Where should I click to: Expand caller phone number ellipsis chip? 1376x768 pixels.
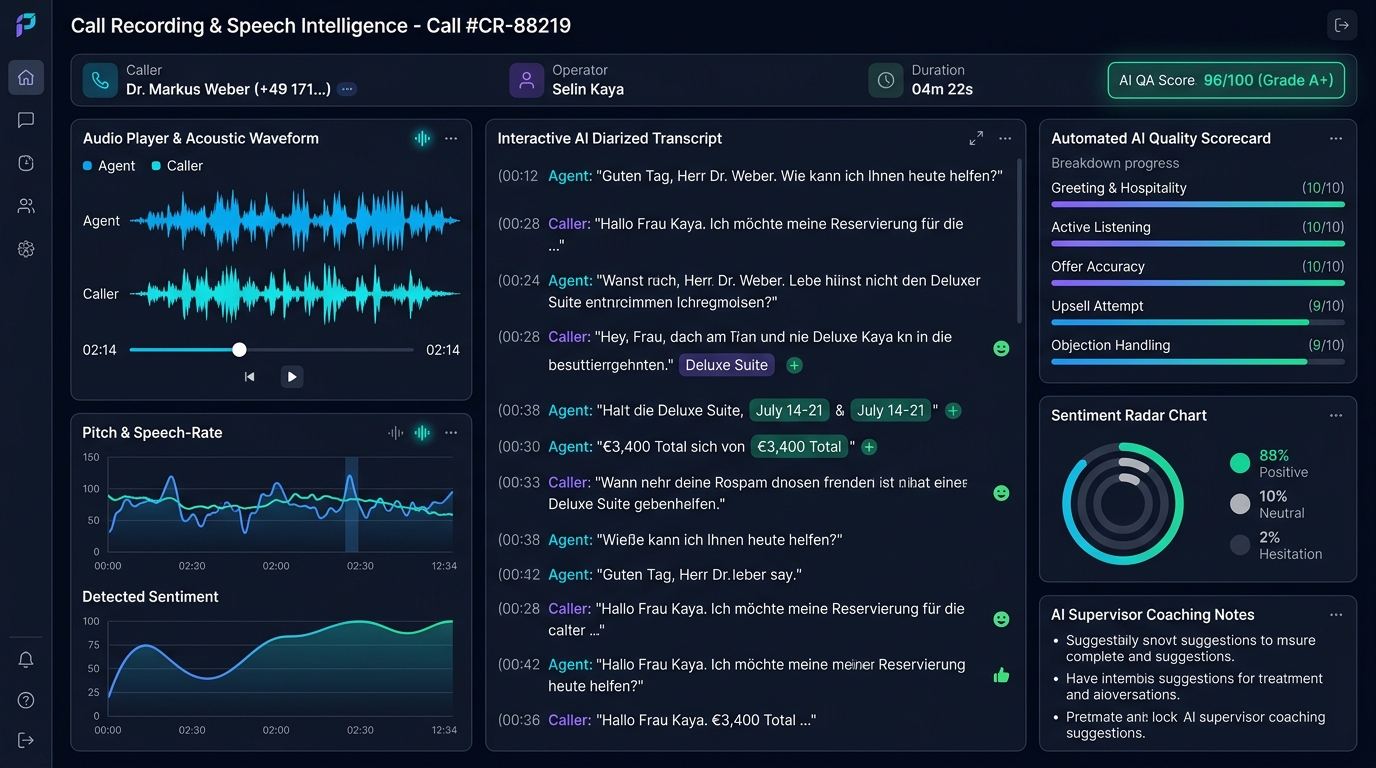tap(347, 89)
